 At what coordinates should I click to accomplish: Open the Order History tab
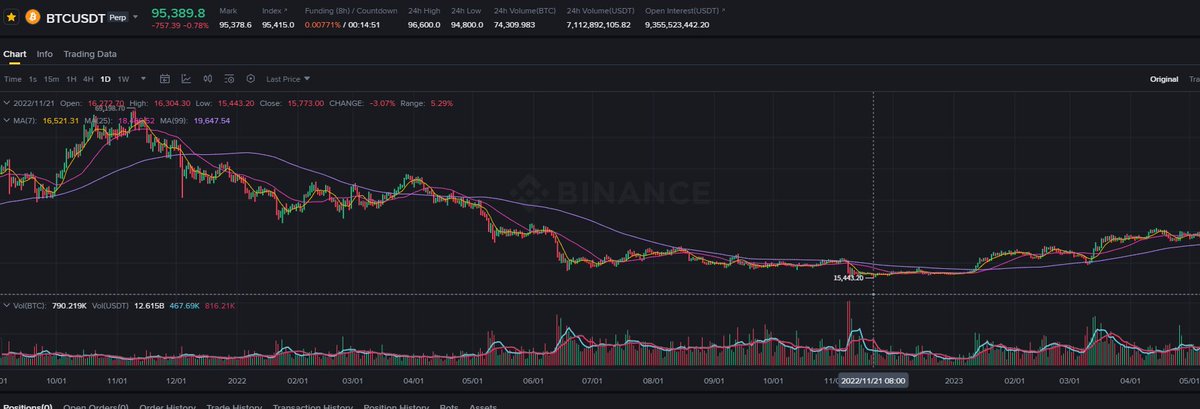[x=165, y=406]
